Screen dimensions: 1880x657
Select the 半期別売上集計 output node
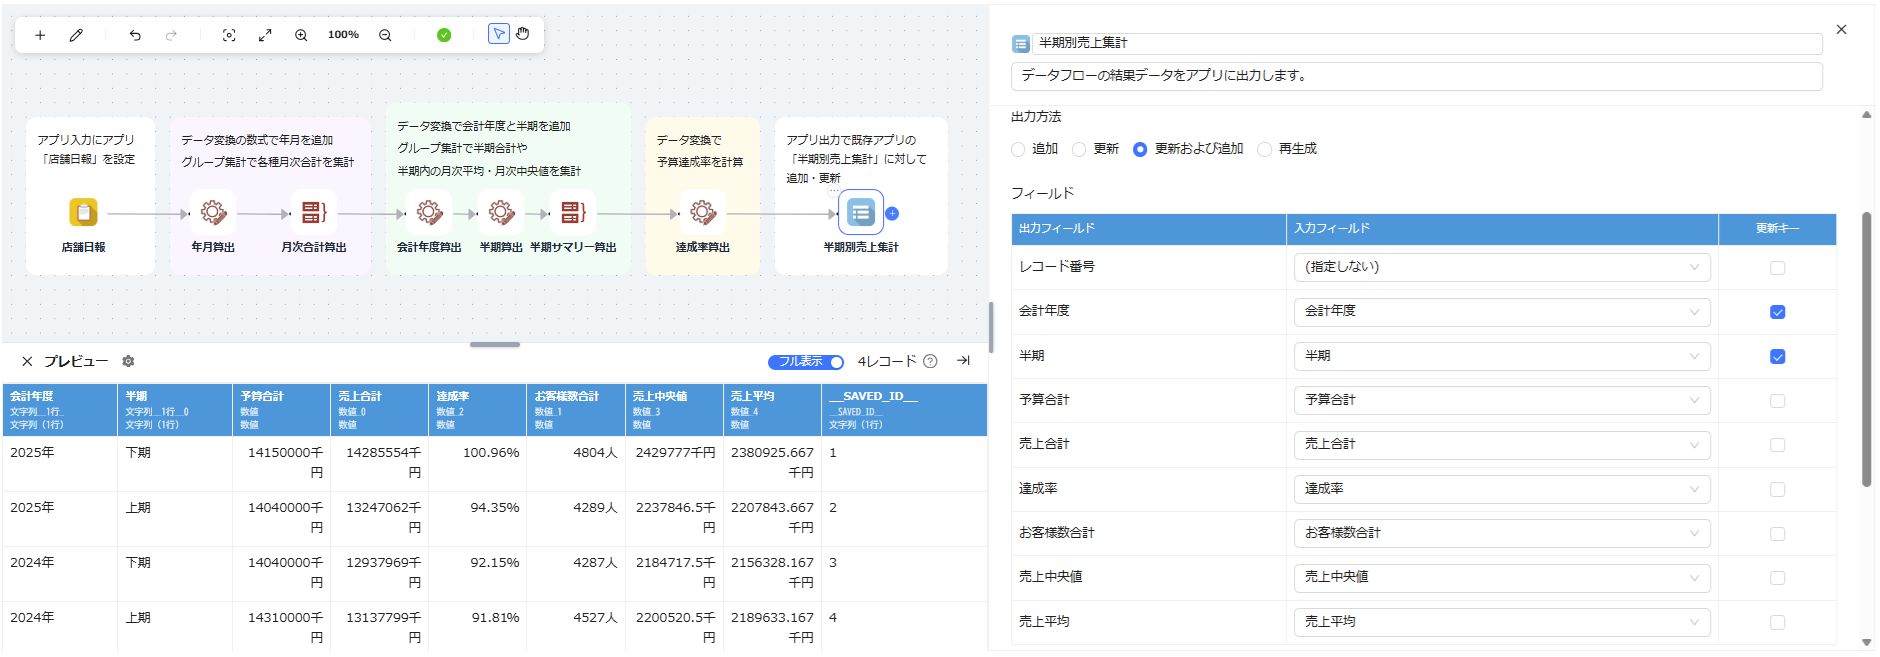pyautogui.click(x=861, y=212)
